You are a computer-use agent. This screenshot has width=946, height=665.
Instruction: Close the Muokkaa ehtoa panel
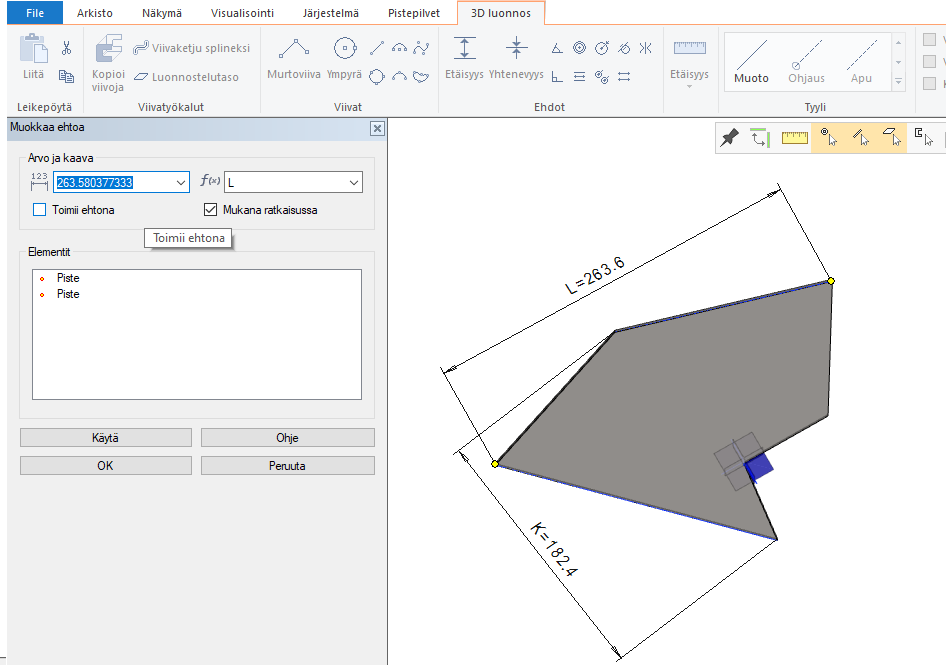point(377,128)
